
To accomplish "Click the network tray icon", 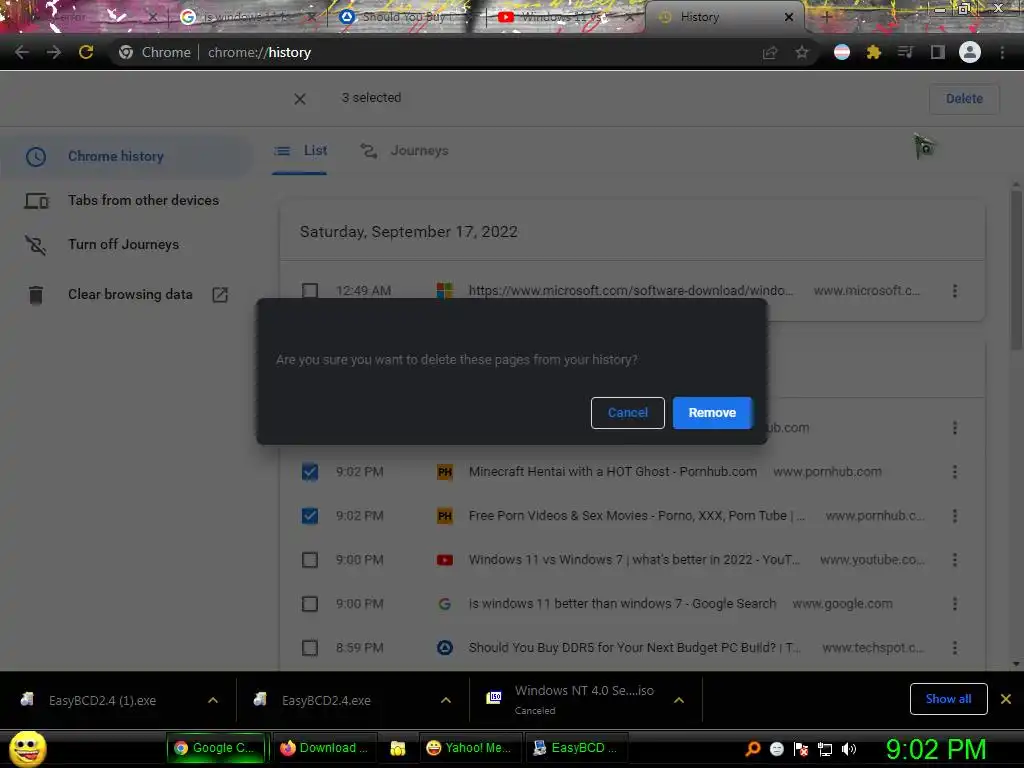I will [825, 749].
